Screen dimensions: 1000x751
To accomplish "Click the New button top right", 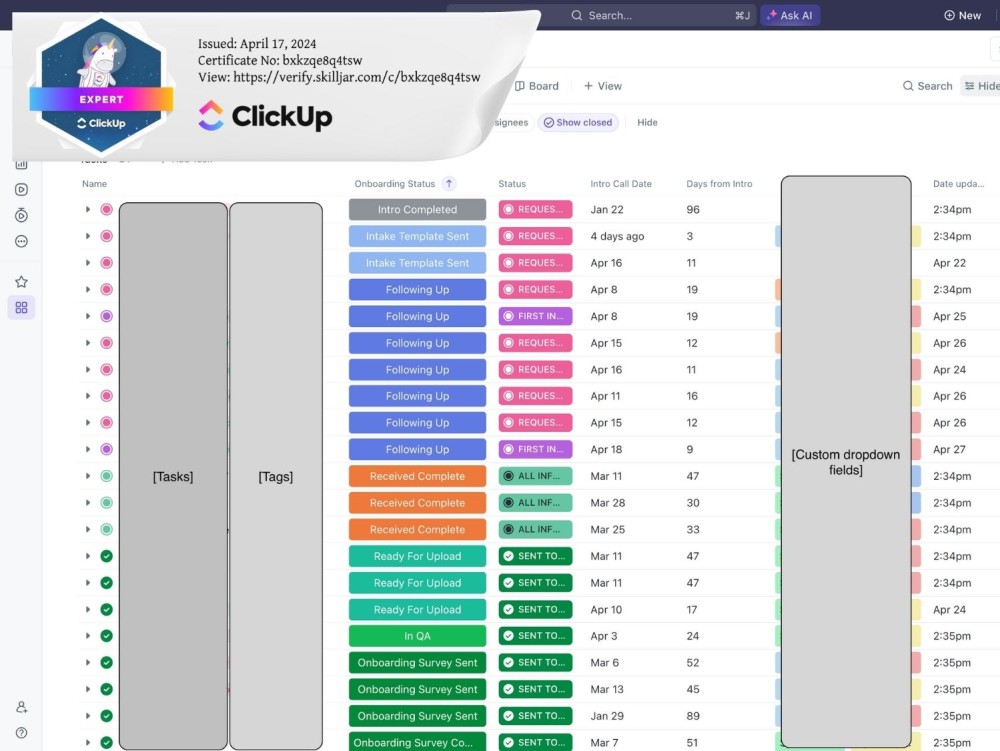I will click(962, 16).
